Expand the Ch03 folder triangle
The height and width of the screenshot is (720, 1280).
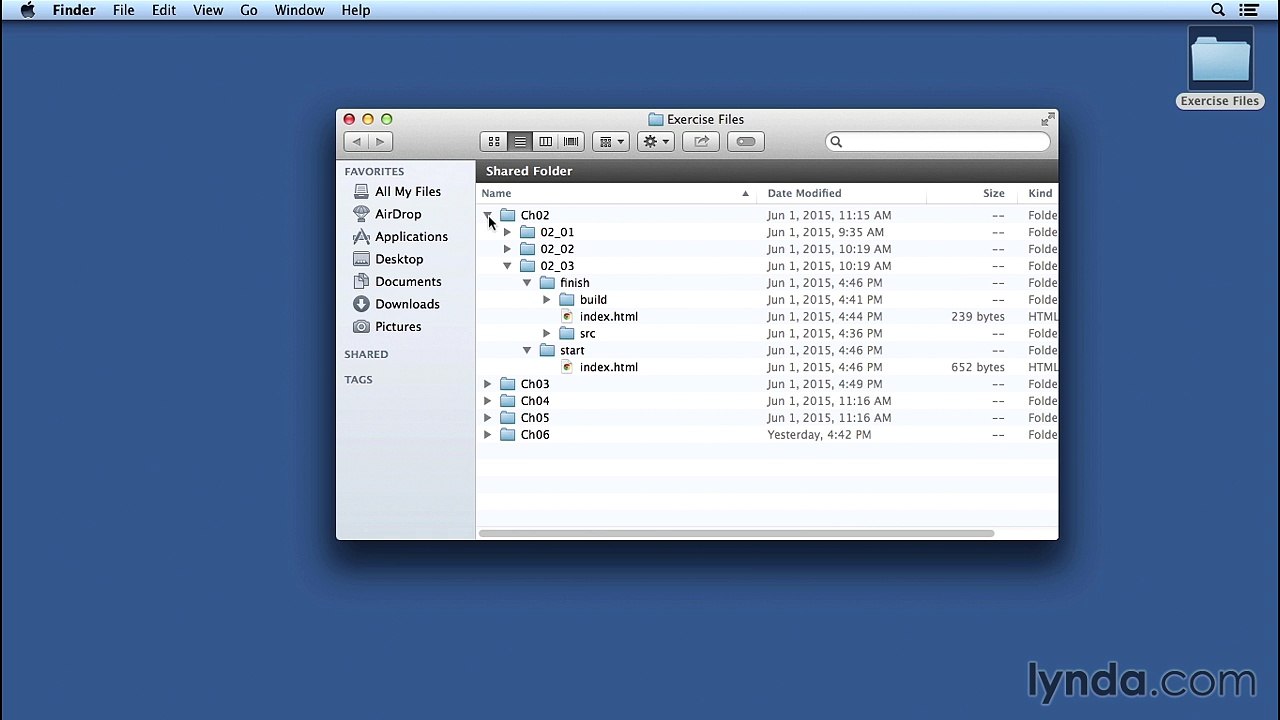tap(487, 384)
